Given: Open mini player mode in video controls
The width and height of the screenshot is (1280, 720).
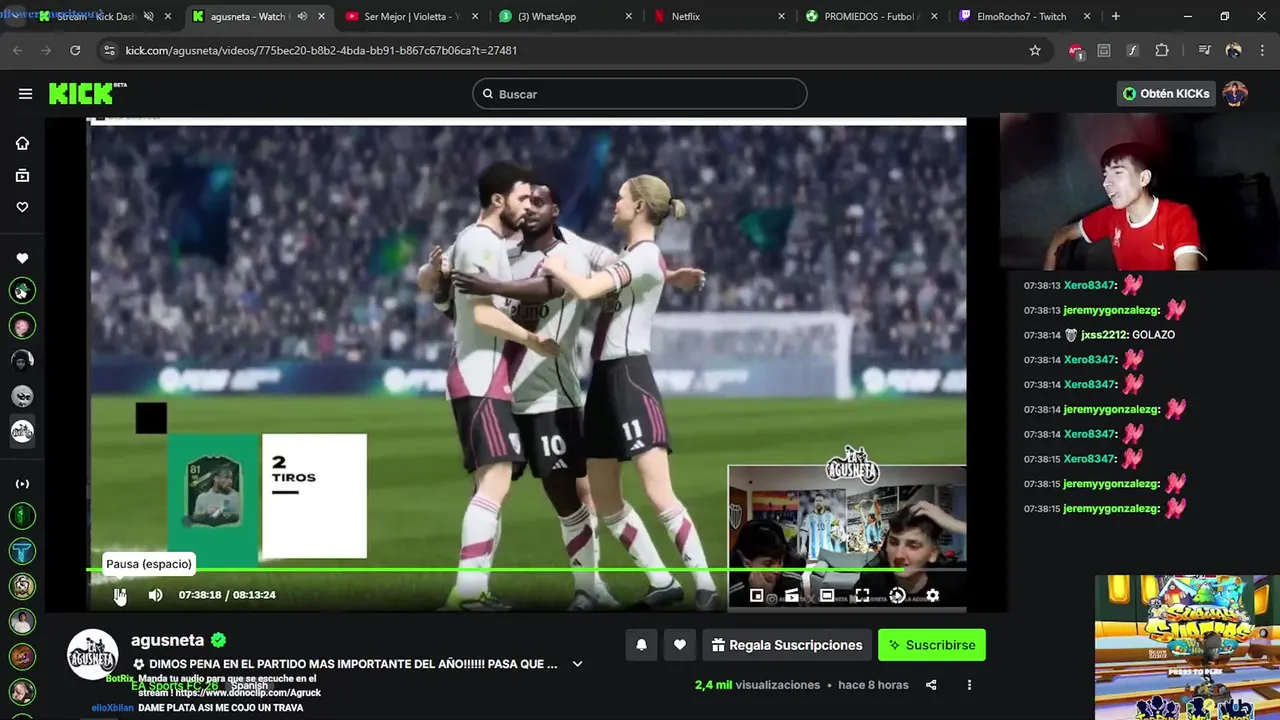Looking at the screenshot, I should [757, 595].
